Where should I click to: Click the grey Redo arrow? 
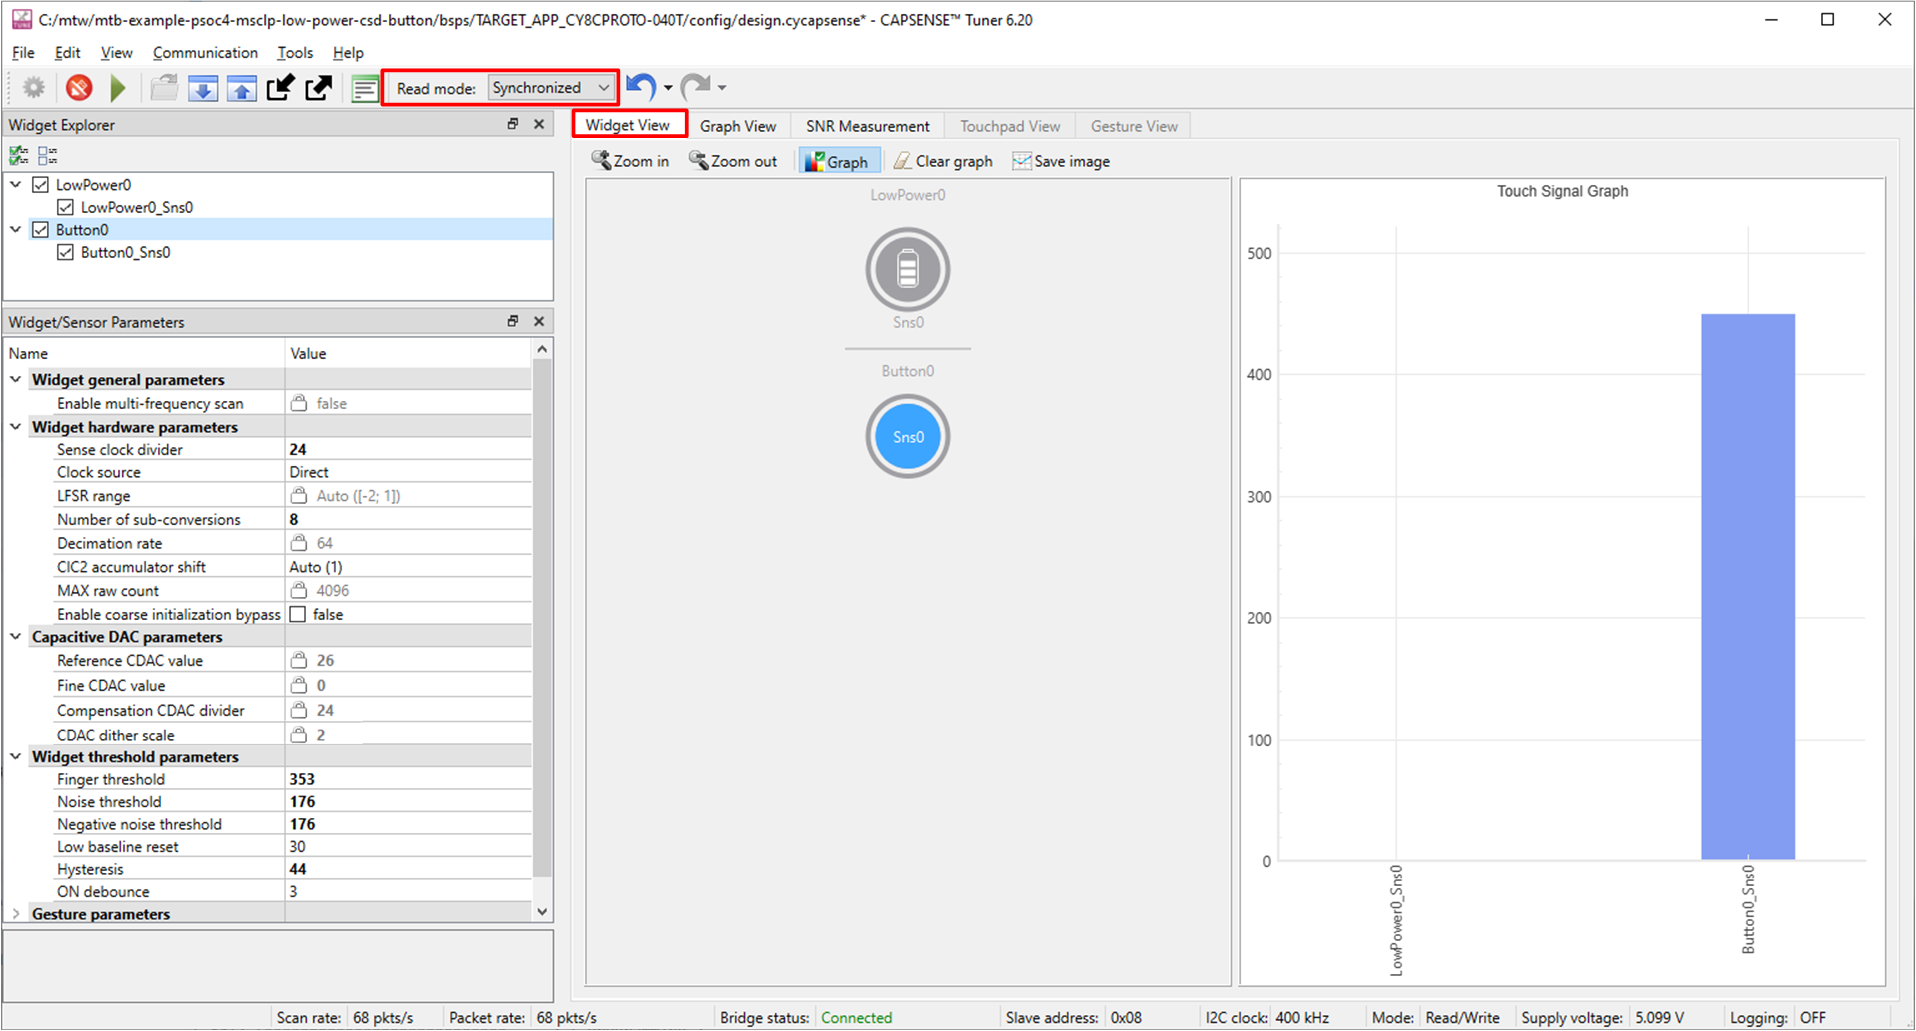coord(695,88)
